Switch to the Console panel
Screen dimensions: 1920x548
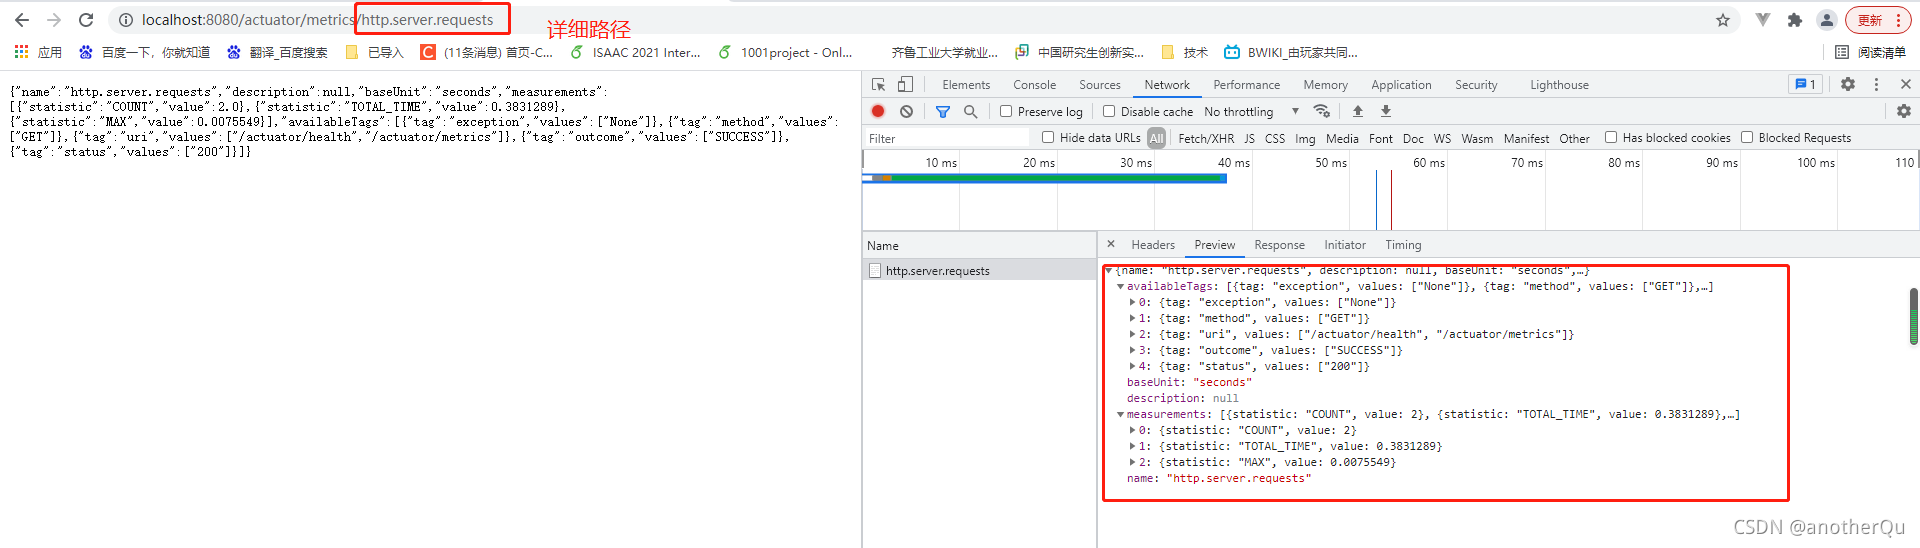click(x=1034, y=85)
